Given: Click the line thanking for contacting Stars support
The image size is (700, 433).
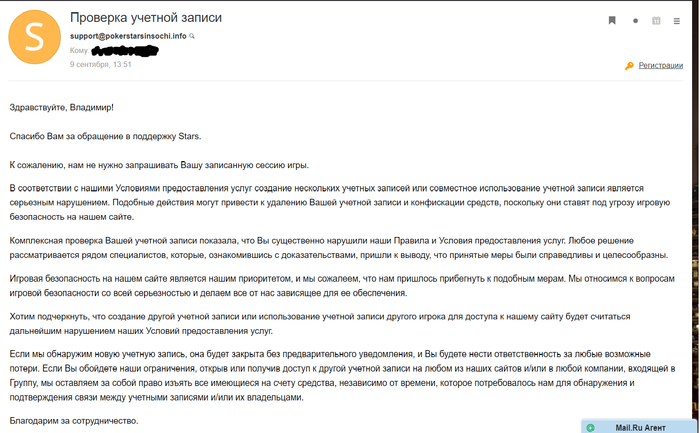Looking at the screenshot, I should pyautogui.click(x=105, y=135).
